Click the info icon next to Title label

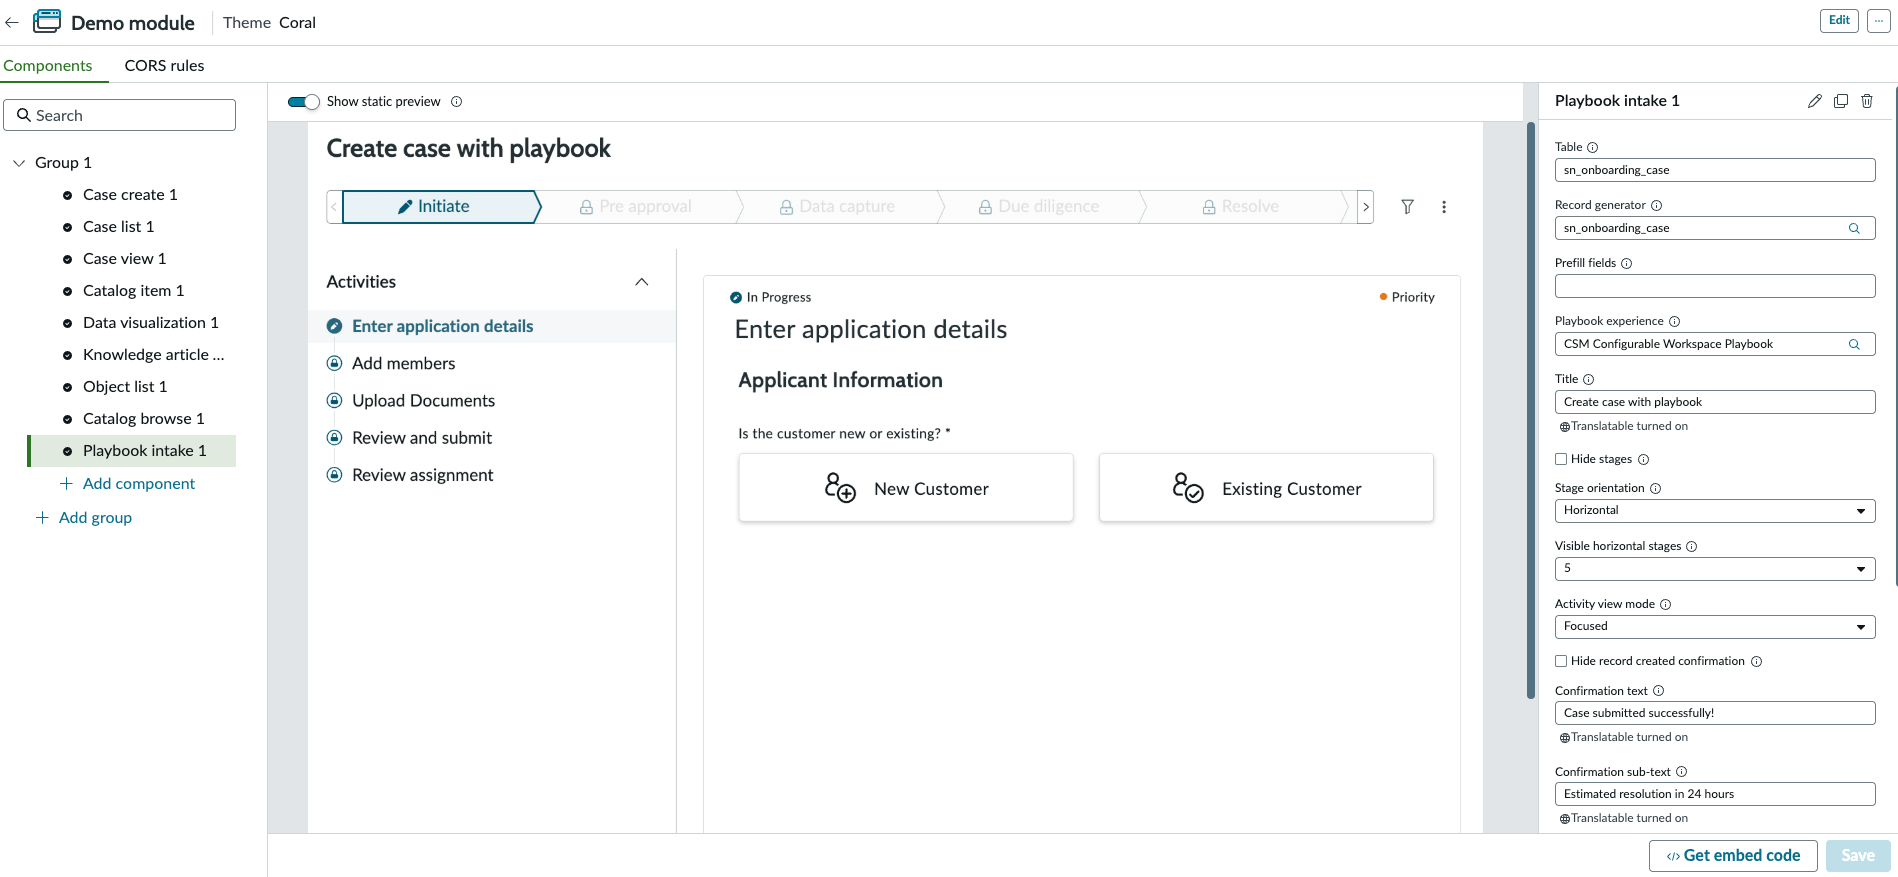pos(1588,379)
